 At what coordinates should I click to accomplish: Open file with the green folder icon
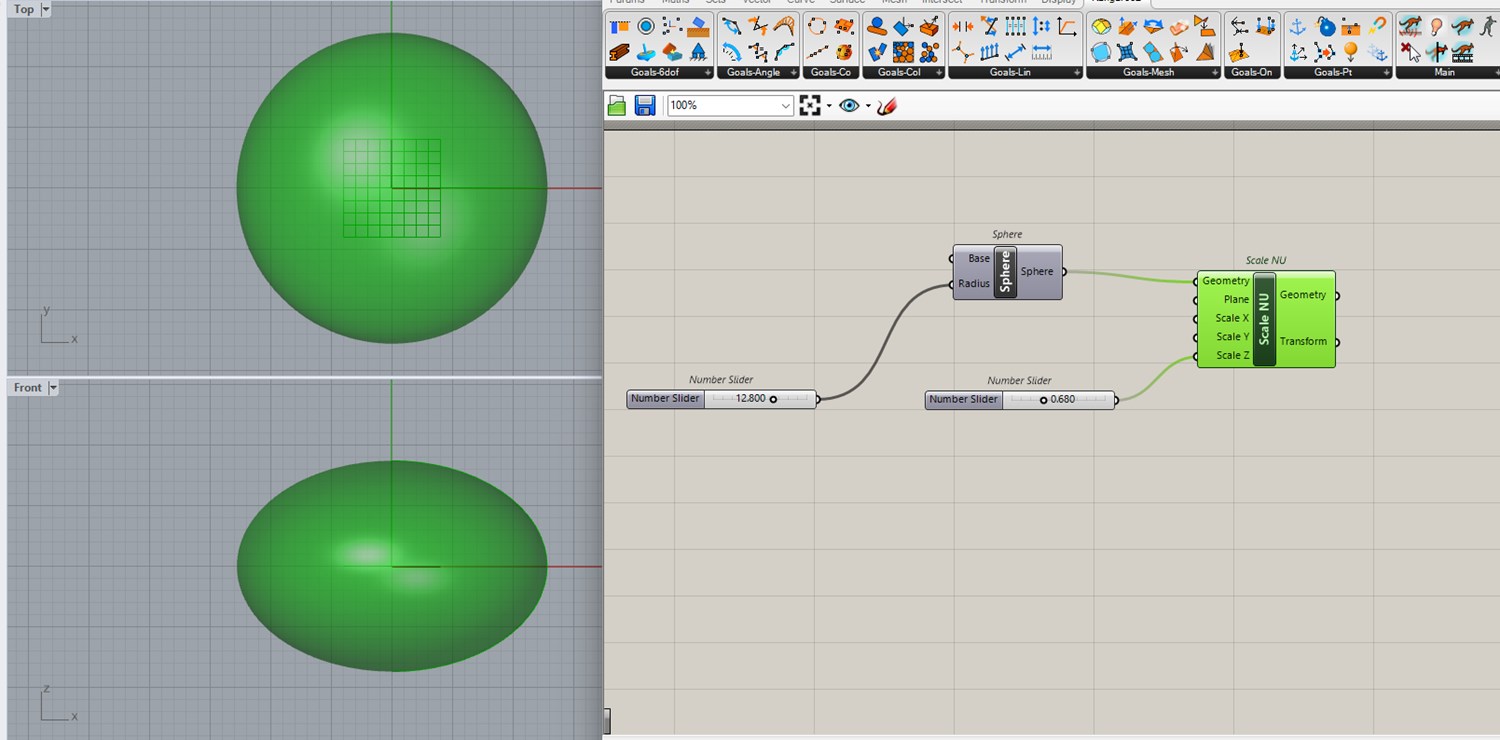[617, 105]
